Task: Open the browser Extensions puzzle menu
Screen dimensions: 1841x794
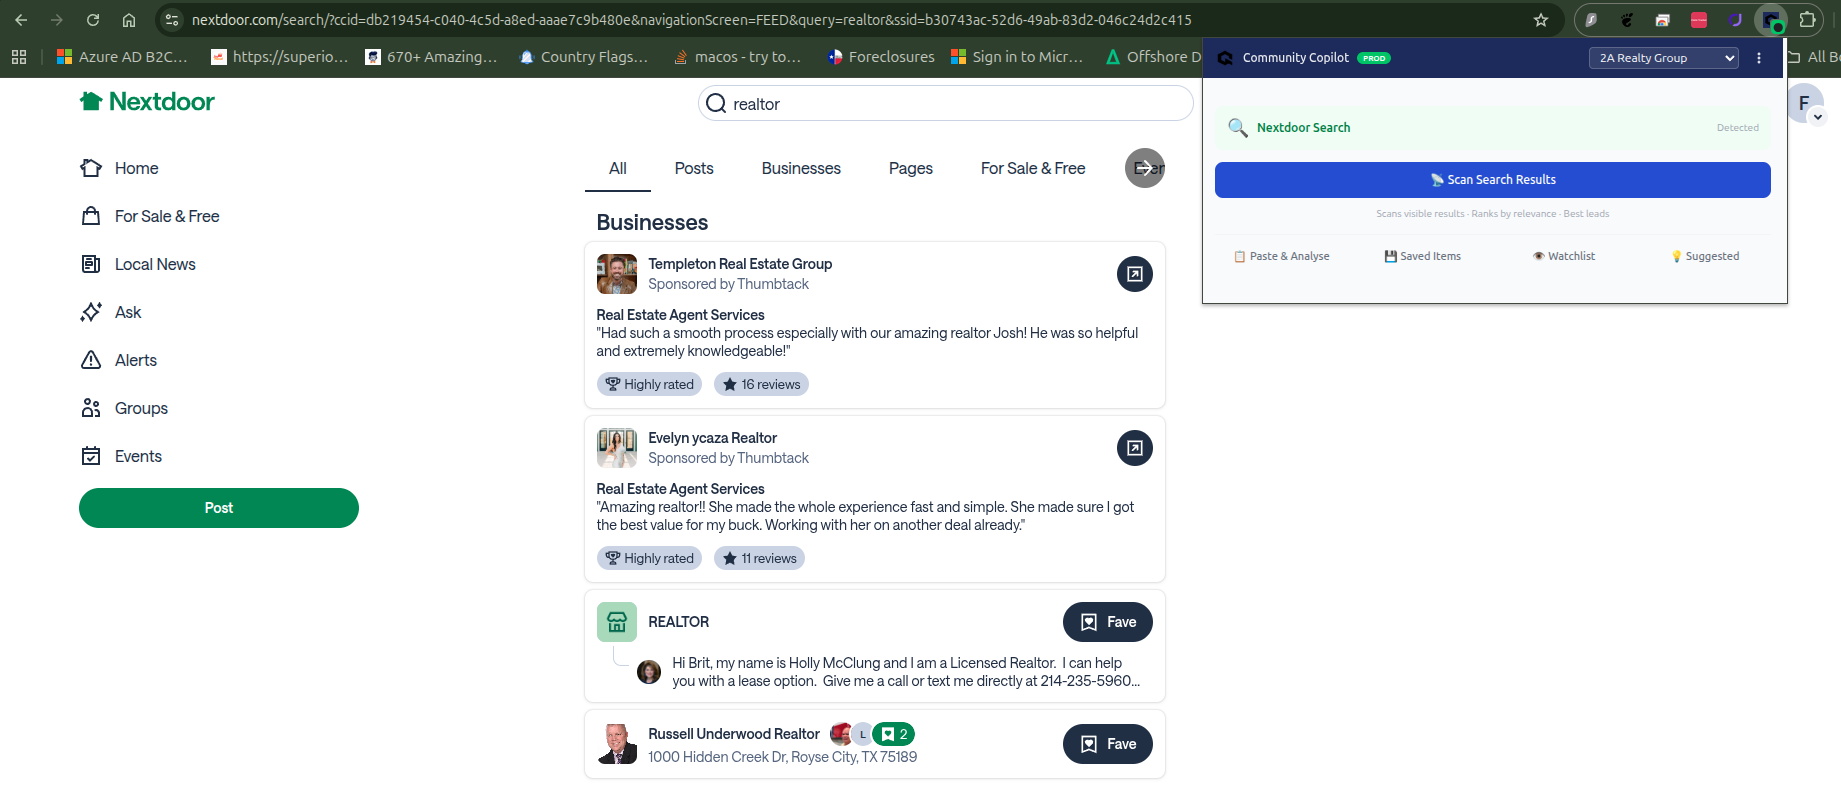Action: [x=1808, y=20]
